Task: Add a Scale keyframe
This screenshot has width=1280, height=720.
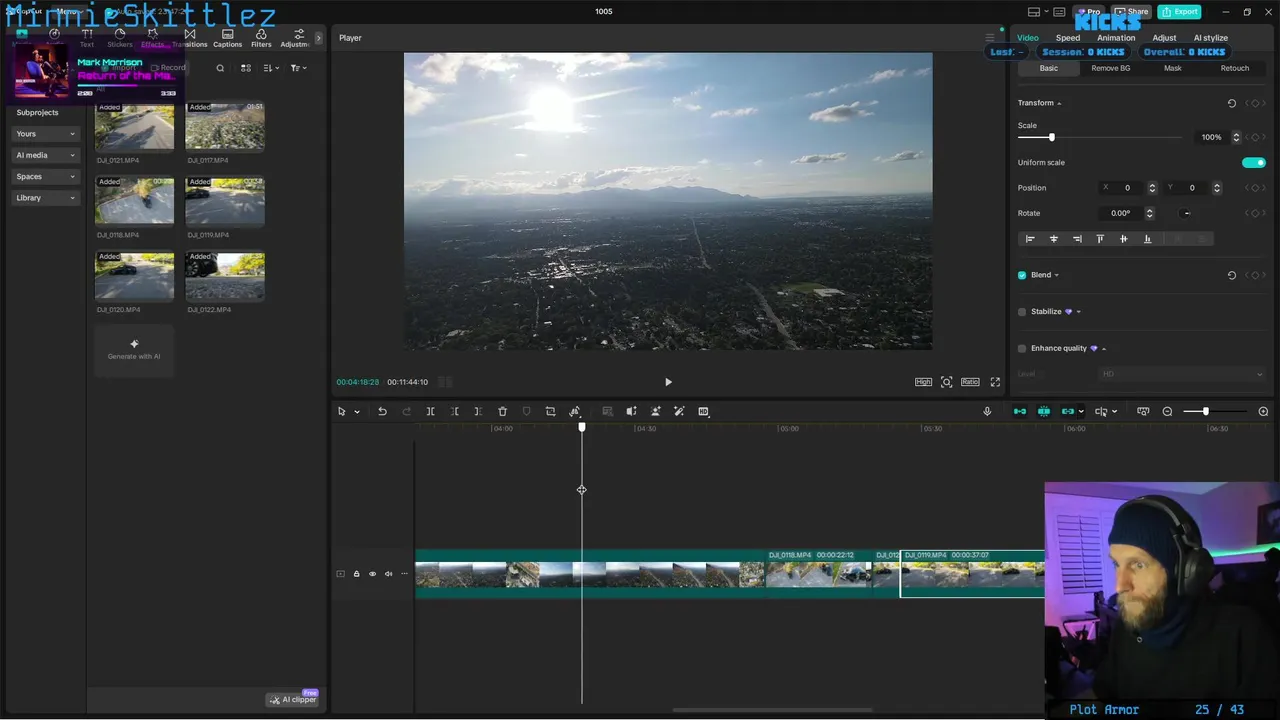Action: tap(1255, 137)
